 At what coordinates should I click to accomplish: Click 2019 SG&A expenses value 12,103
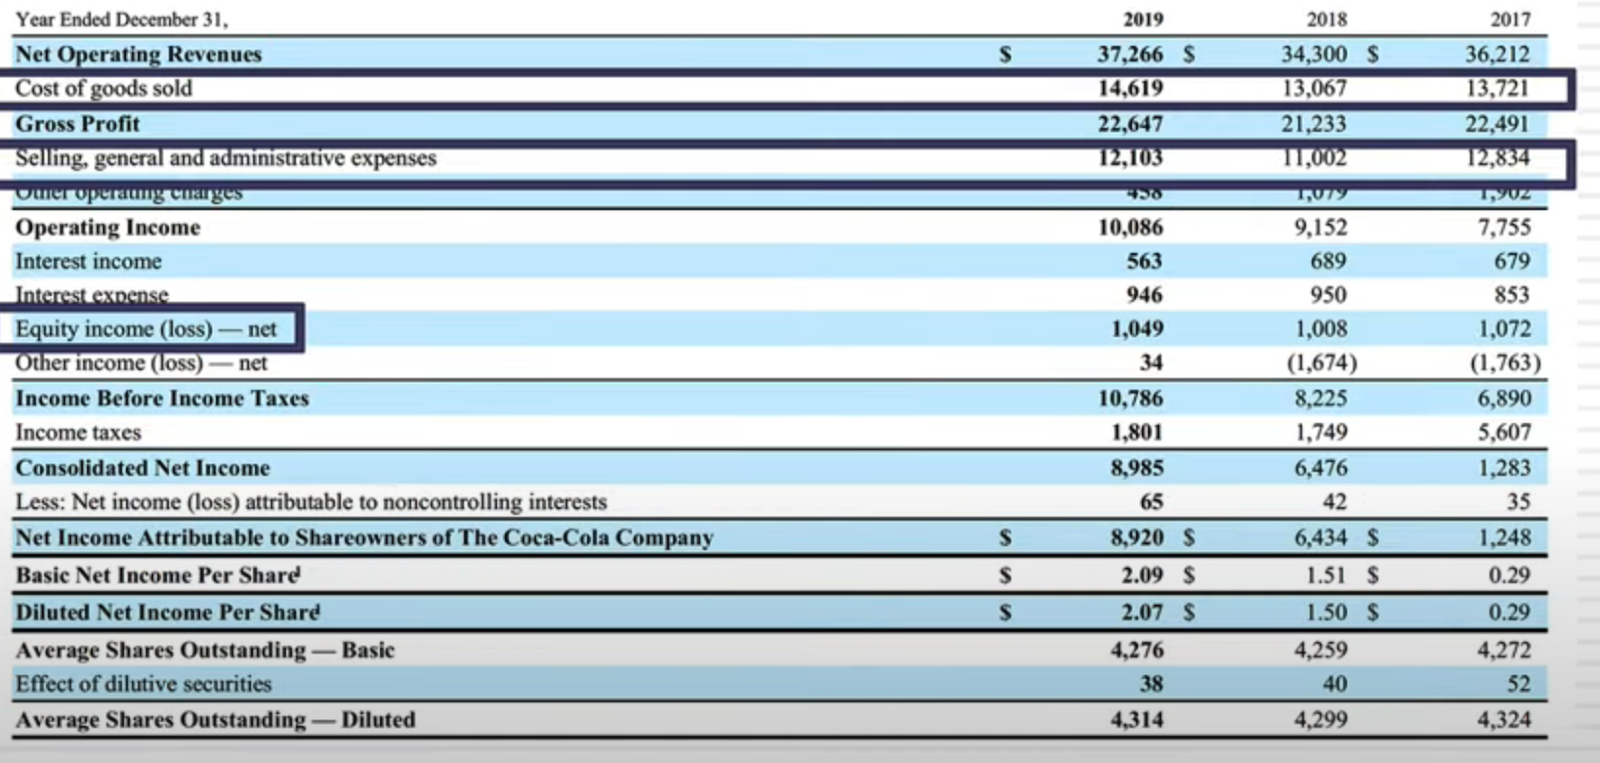coord(1130,158)
